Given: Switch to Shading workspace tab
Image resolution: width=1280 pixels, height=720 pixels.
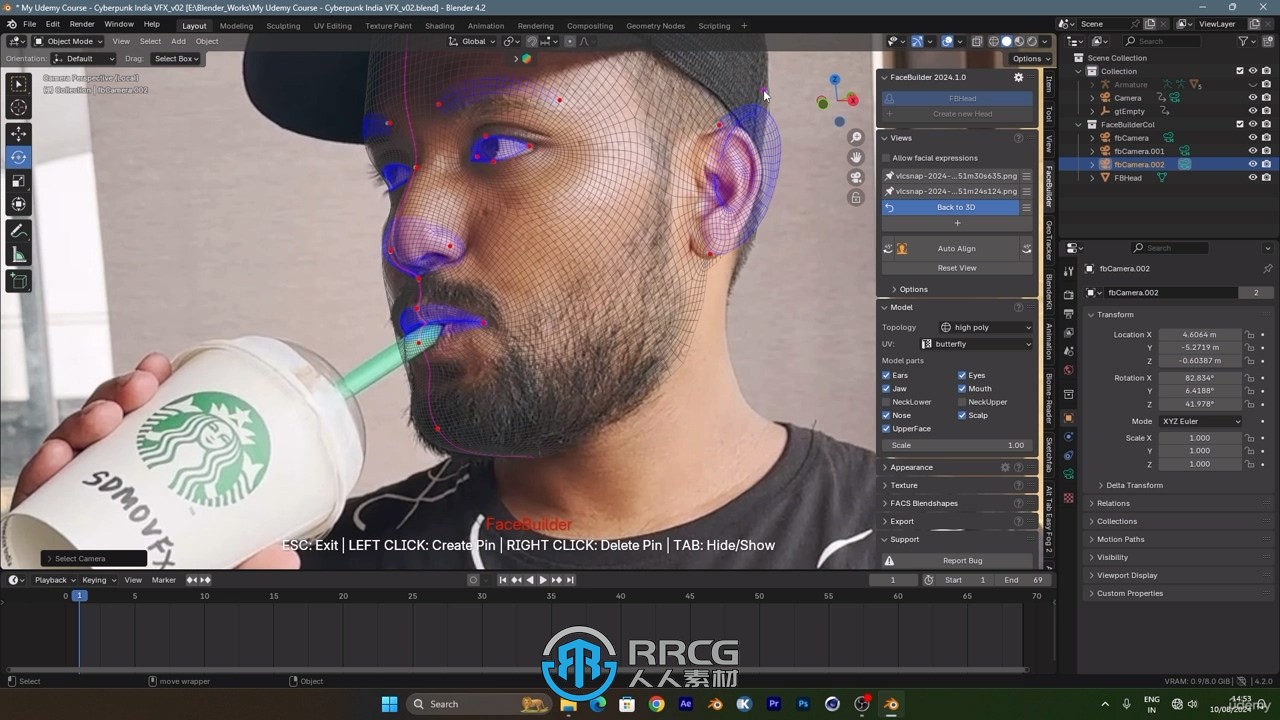Looking at the screenshot, I should tap(439, 26).
